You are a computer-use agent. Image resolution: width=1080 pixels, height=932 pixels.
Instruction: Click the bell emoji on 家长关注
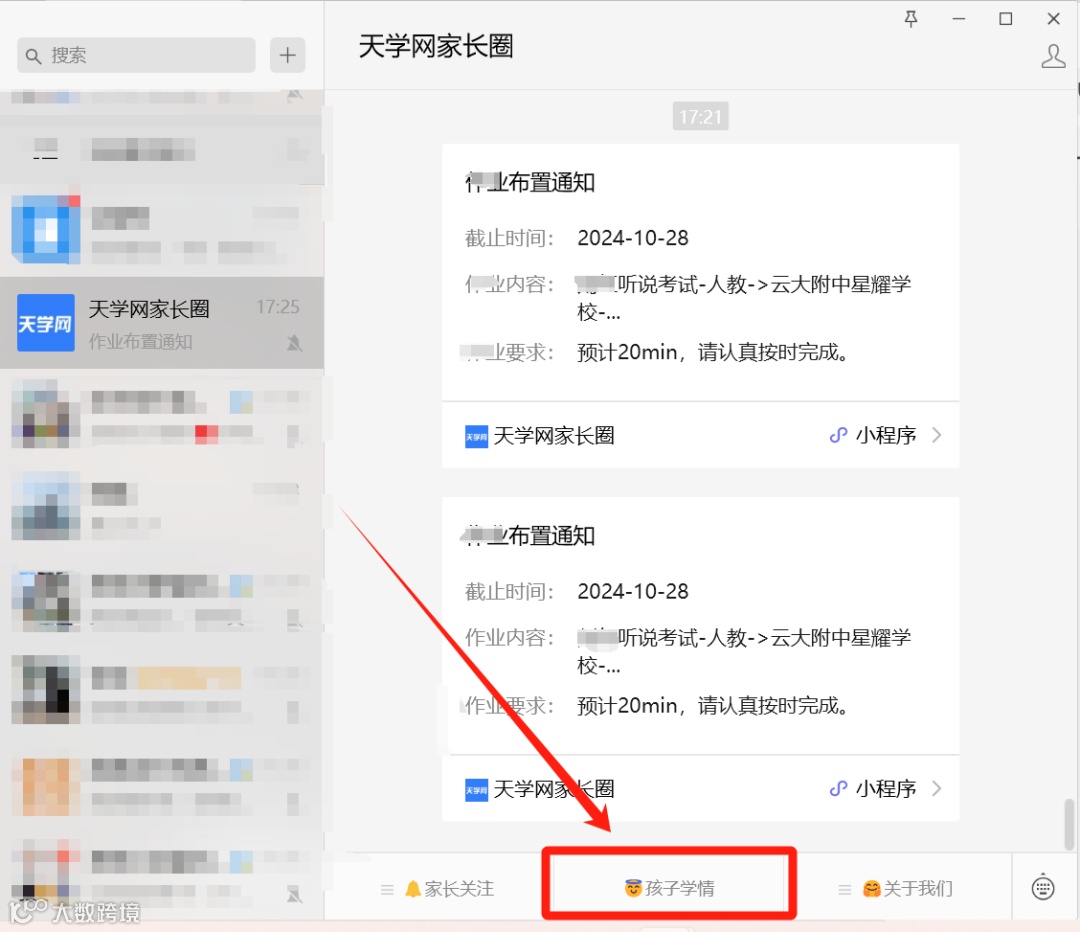pyautogui.click(x=413, y=889)
